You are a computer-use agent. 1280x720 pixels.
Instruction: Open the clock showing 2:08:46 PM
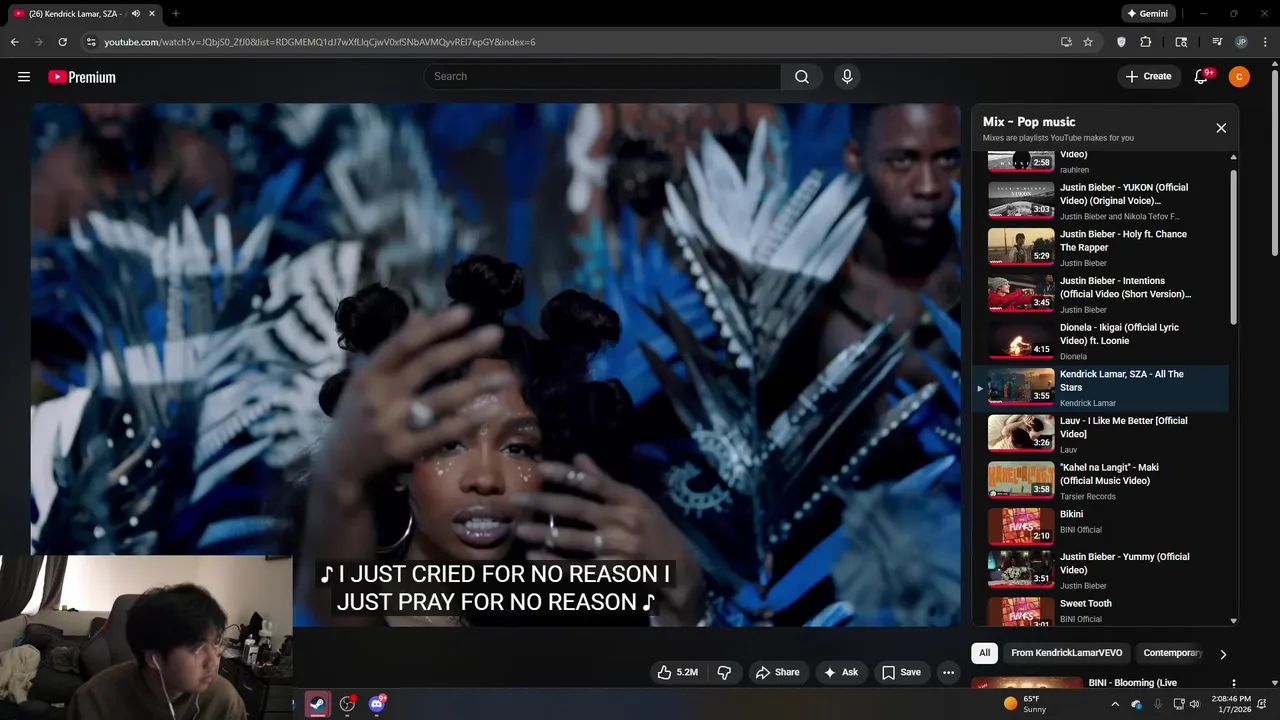pyautogui.click(x=1230, y=704)
